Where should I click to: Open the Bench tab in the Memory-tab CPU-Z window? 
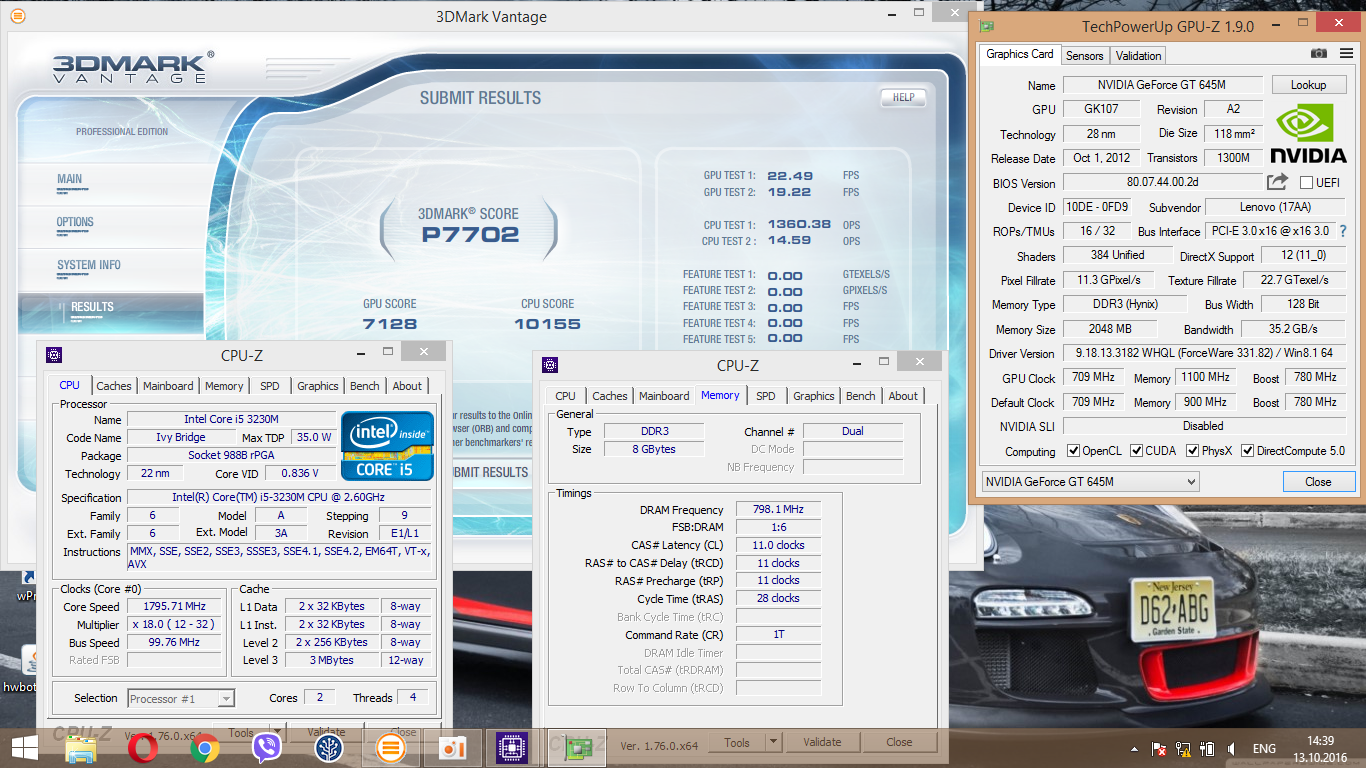[860, 396]
